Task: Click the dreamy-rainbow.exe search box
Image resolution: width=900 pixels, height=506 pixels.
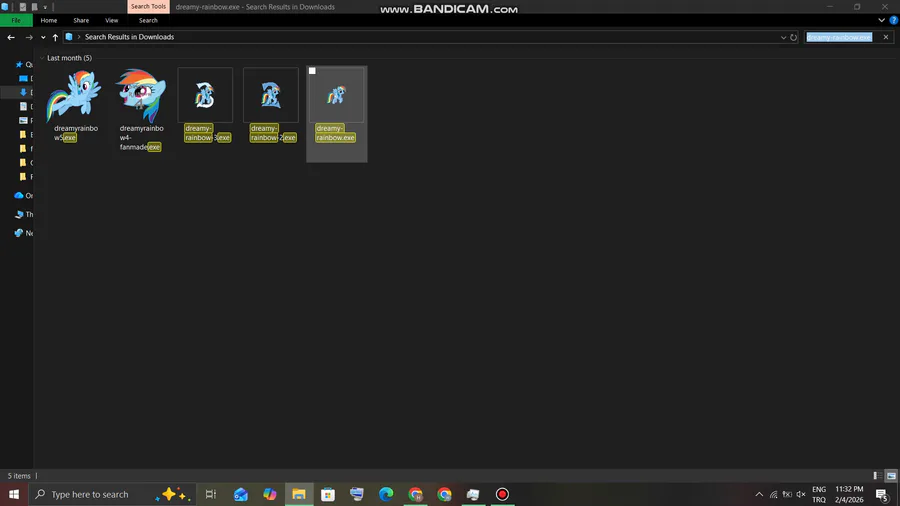Action: 839,37
